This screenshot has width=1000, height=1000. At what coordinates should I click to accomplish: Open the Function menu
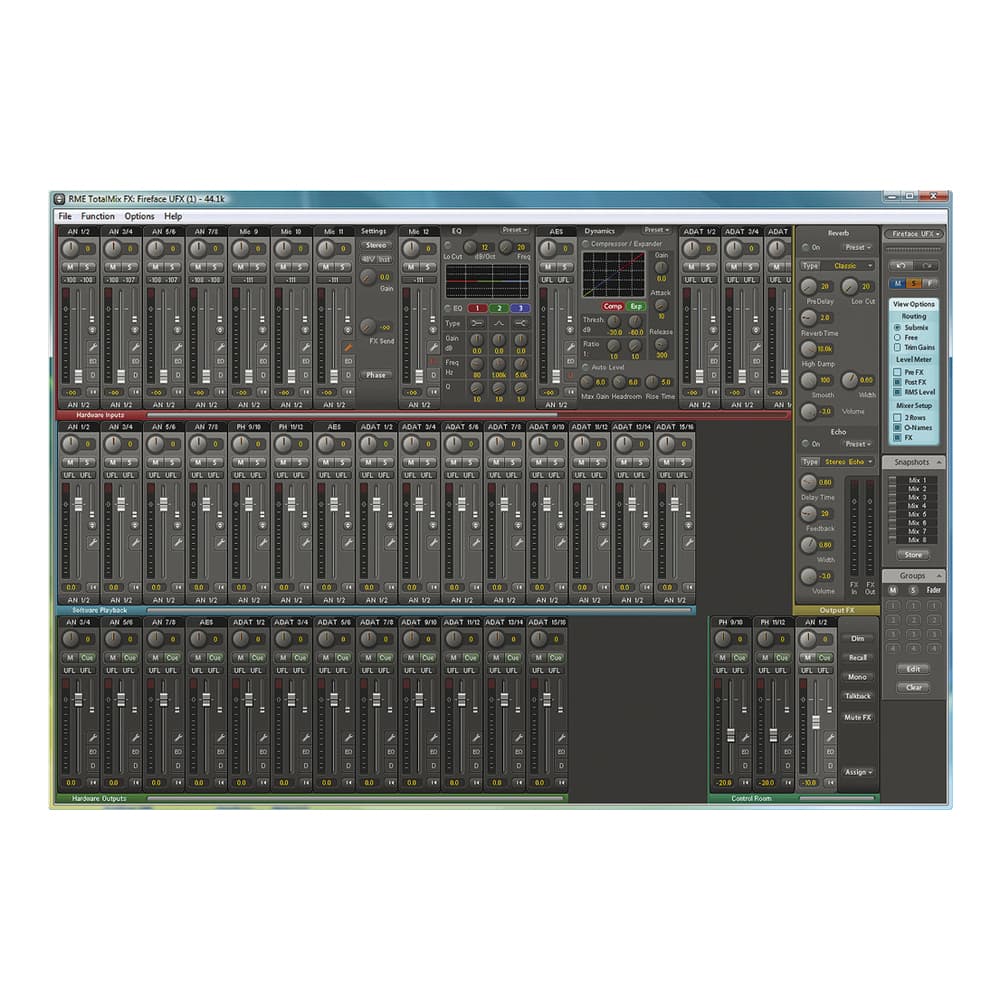click(x=98, y=216)
